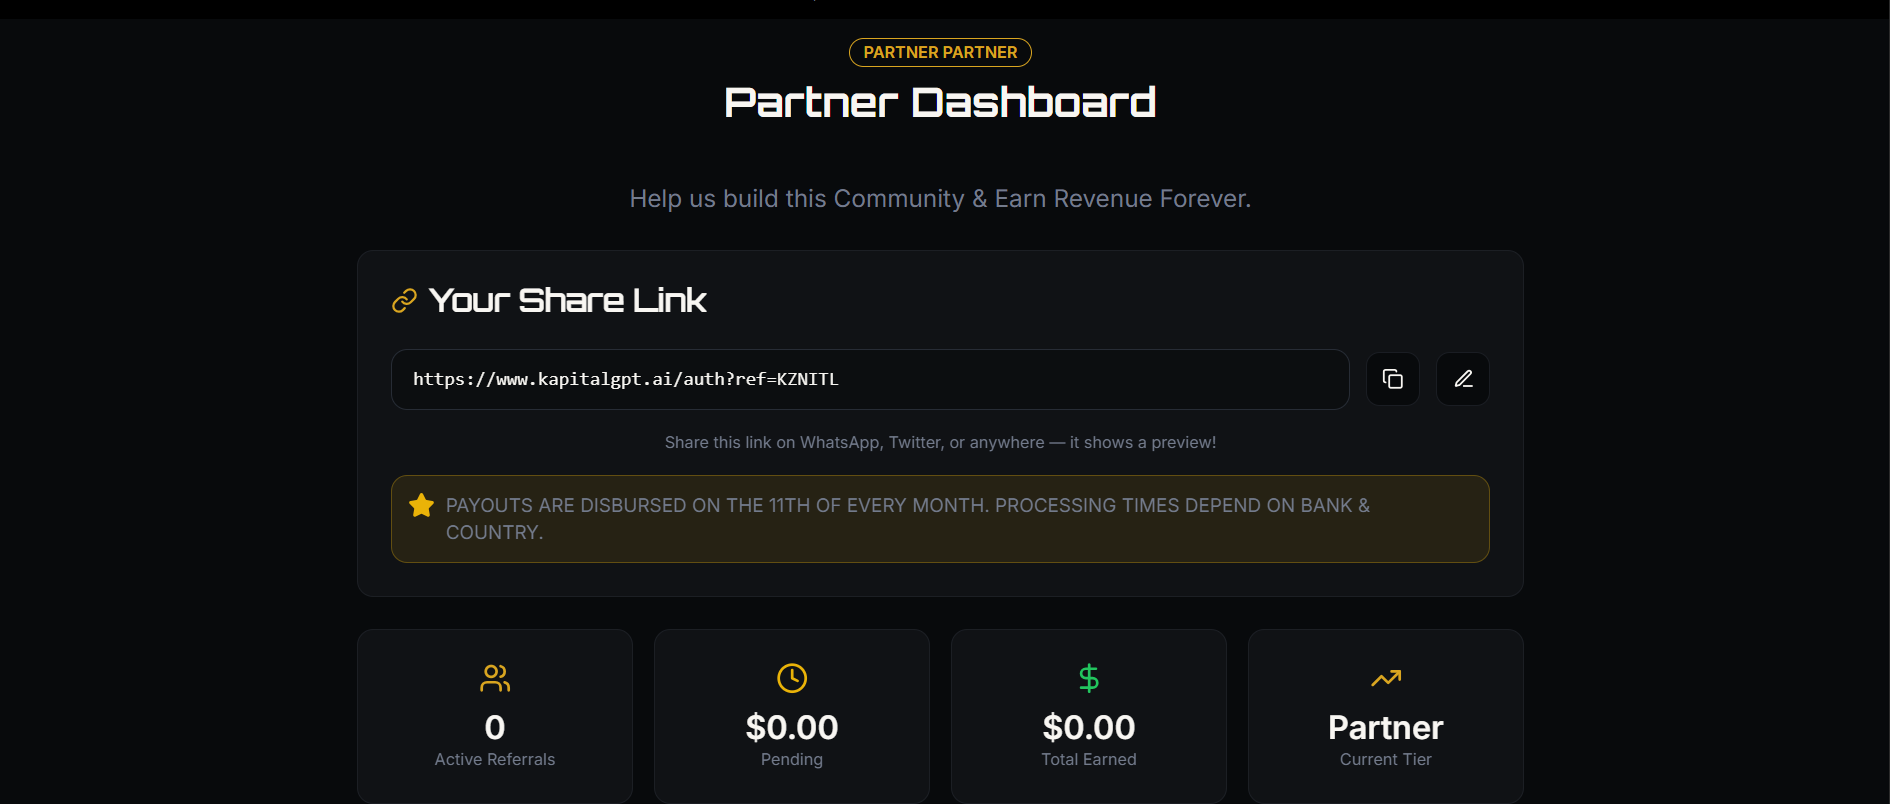Click the payouts disbursement notice banner
Viewport: 1890px width, 804px height.
click(x=940, y=519)
